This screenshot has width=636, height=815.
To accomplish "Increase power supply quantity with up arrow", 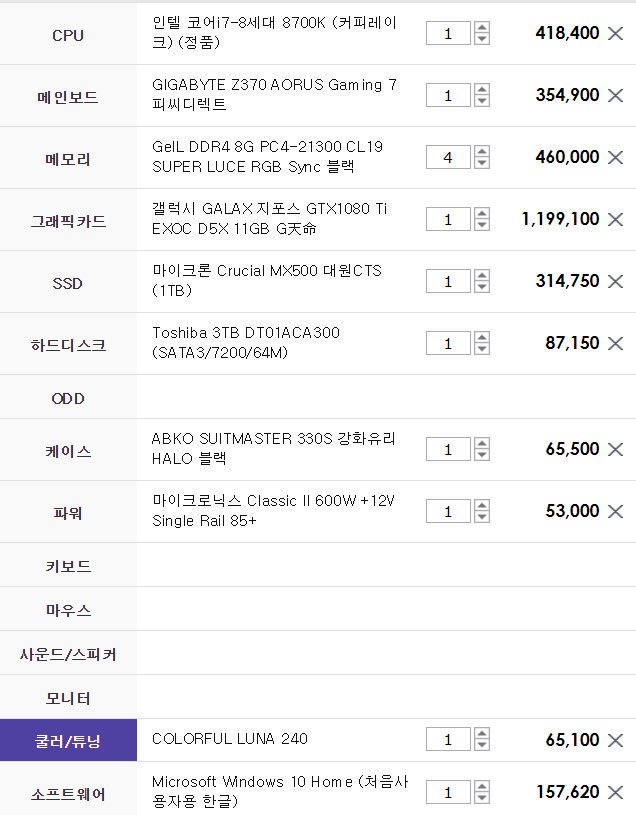I will point(482,505).
